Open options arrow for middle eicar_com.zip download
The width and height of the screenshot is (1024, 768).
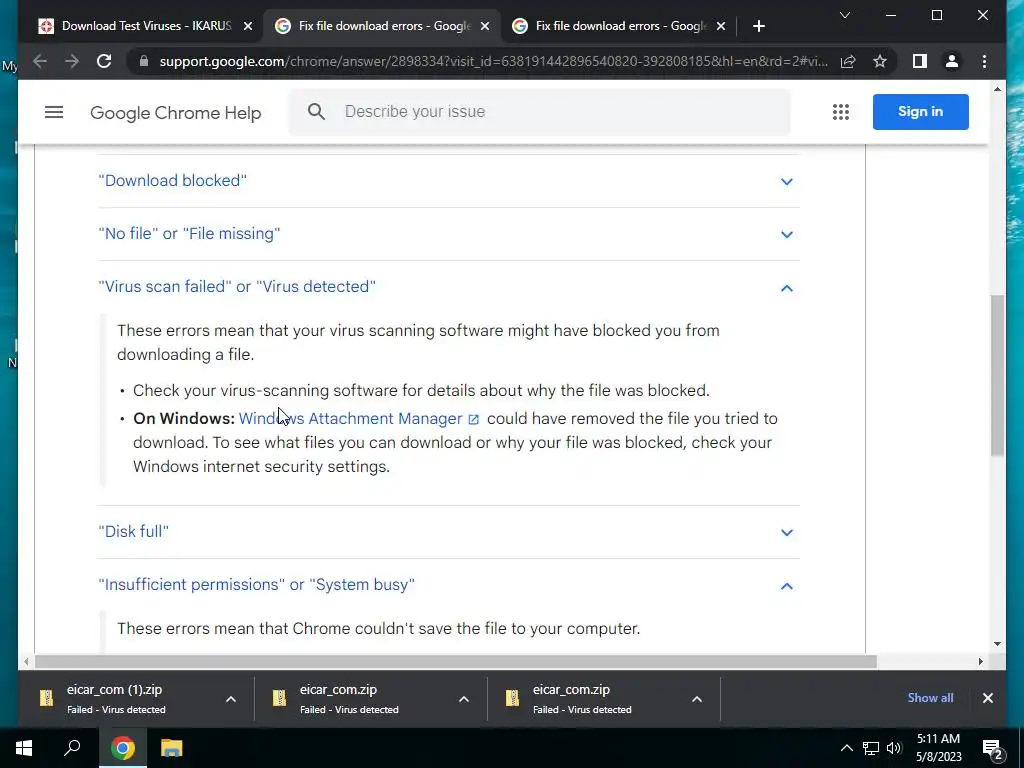click(x=464, y=699)
